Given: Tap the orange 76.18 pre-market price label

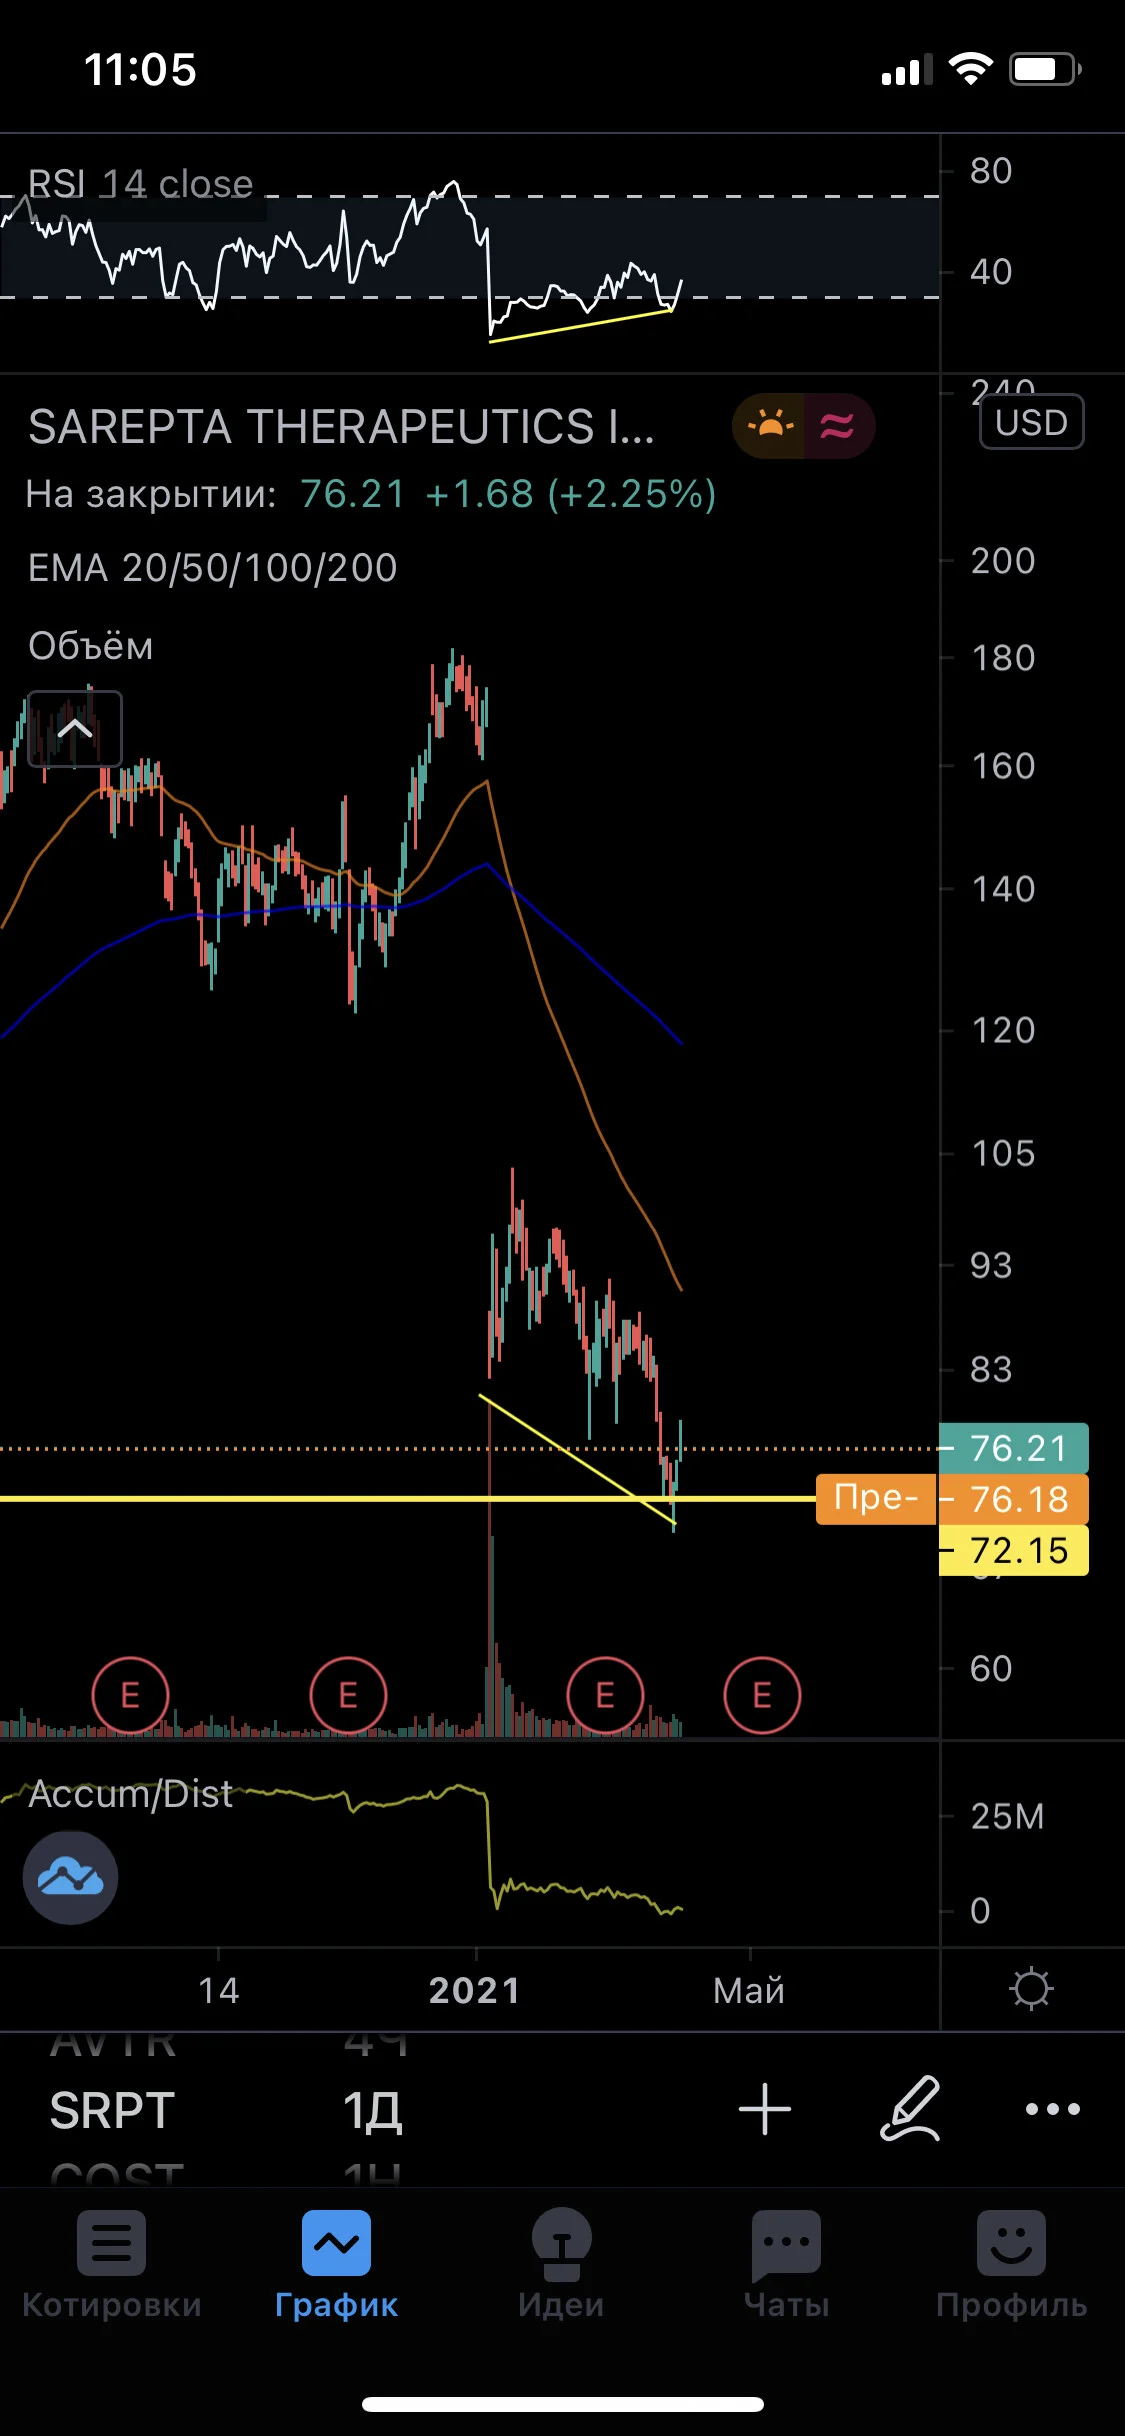Looking at the screenshot, I should [x=1015, y=1499].
